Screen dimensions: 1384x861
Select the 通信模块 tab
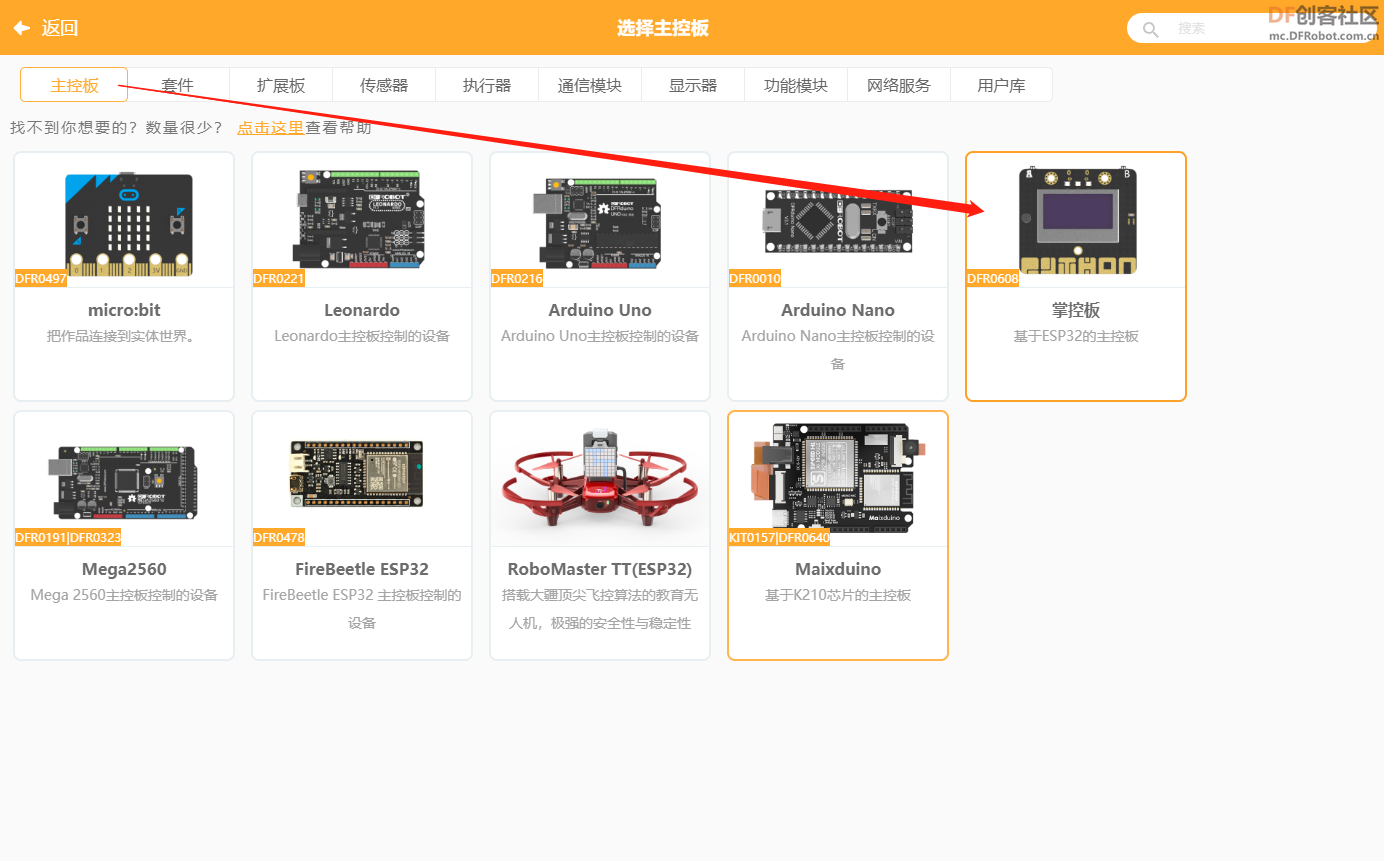590,85
